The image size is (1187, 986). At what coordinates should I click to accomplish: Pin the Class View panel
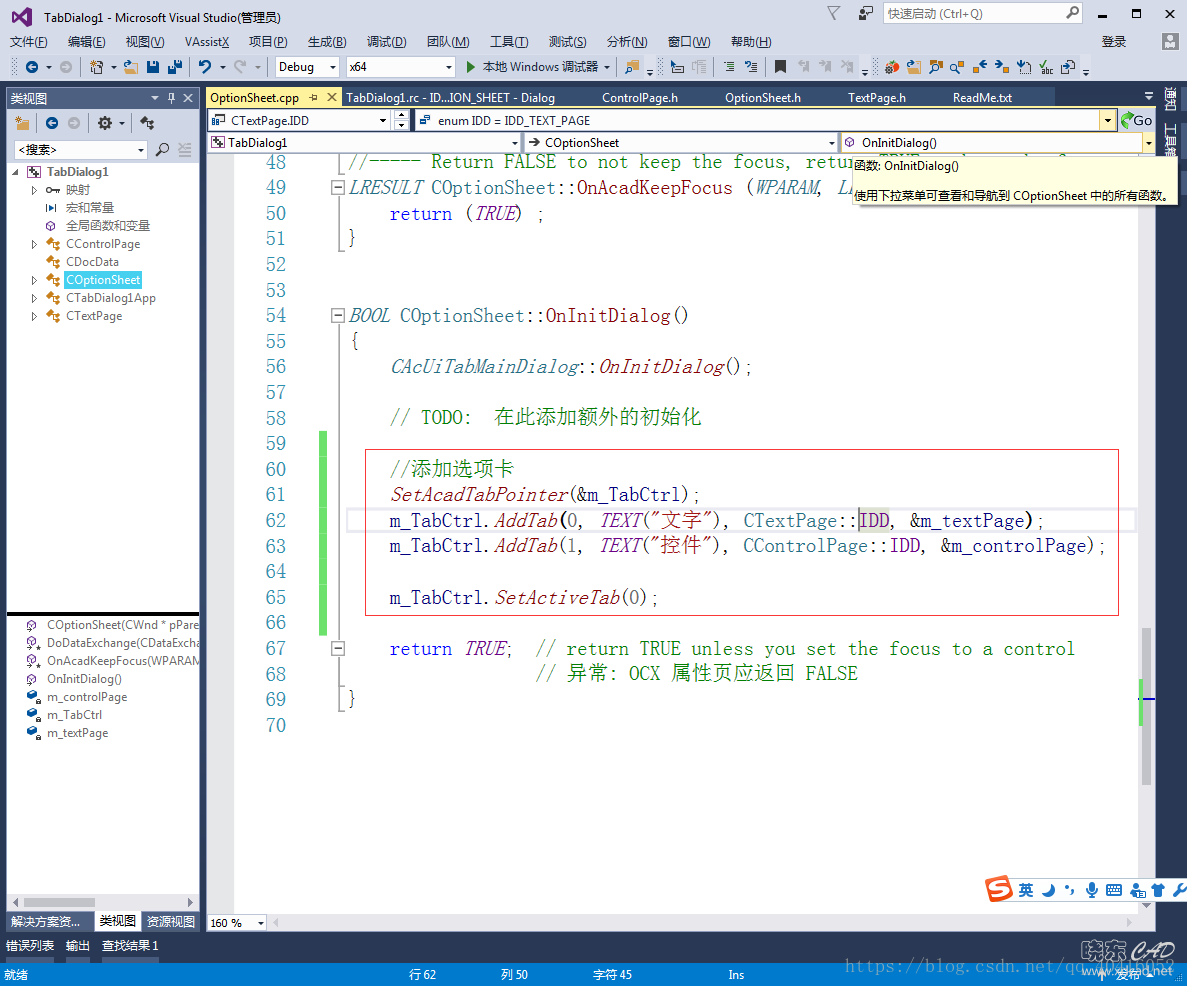[171, 98]
